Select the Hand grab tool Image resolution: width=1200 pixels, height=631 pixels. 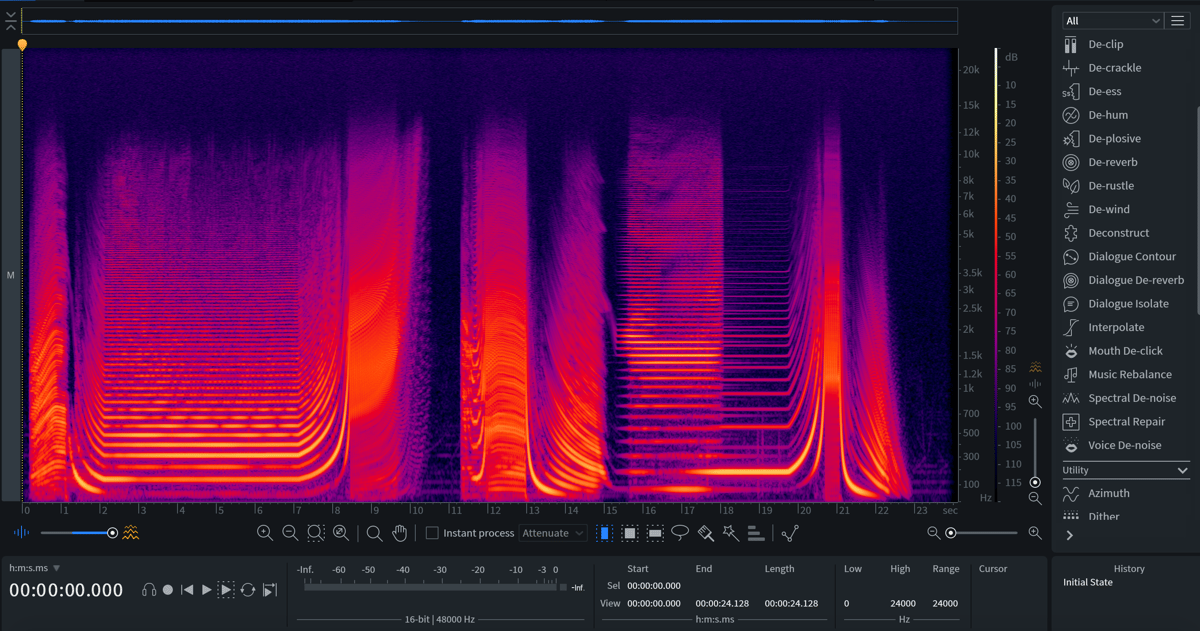(399, 532)
